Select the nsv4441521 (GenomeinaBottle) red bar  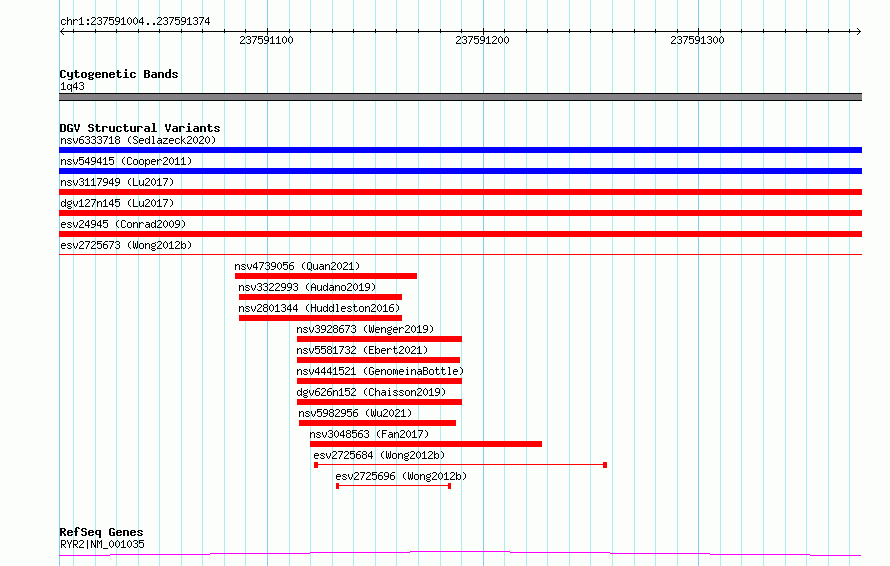click(x=379, y=381)
